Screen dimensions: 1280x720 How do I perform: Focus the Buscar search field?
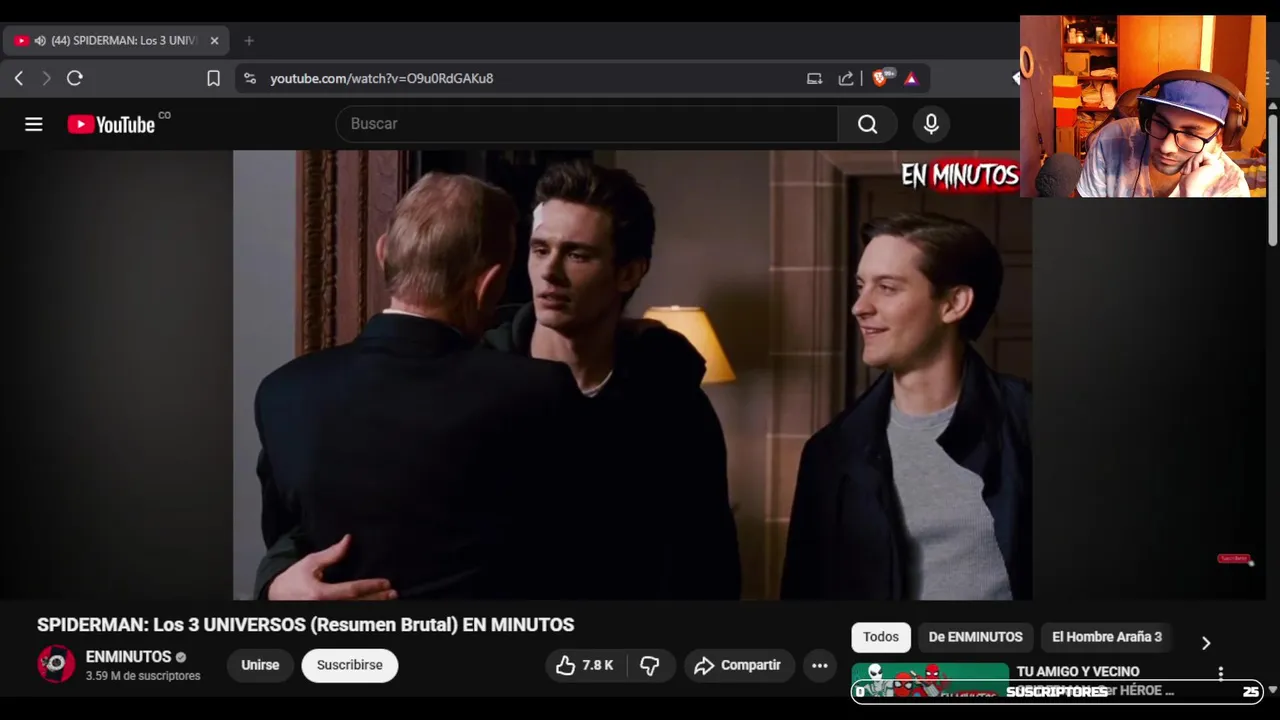587,124
